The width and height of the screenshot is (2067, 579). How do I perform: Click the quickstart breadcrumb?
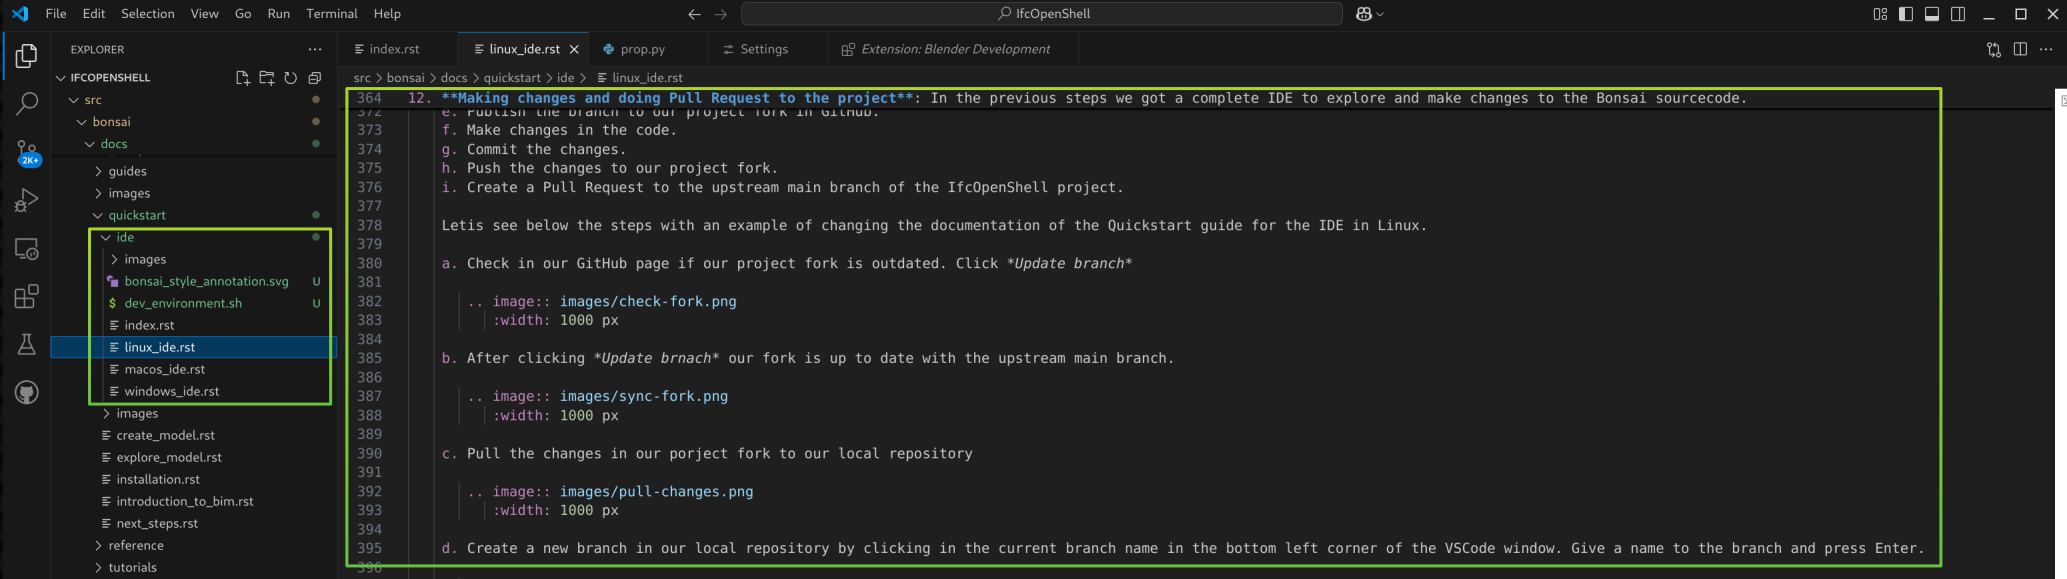512,78
